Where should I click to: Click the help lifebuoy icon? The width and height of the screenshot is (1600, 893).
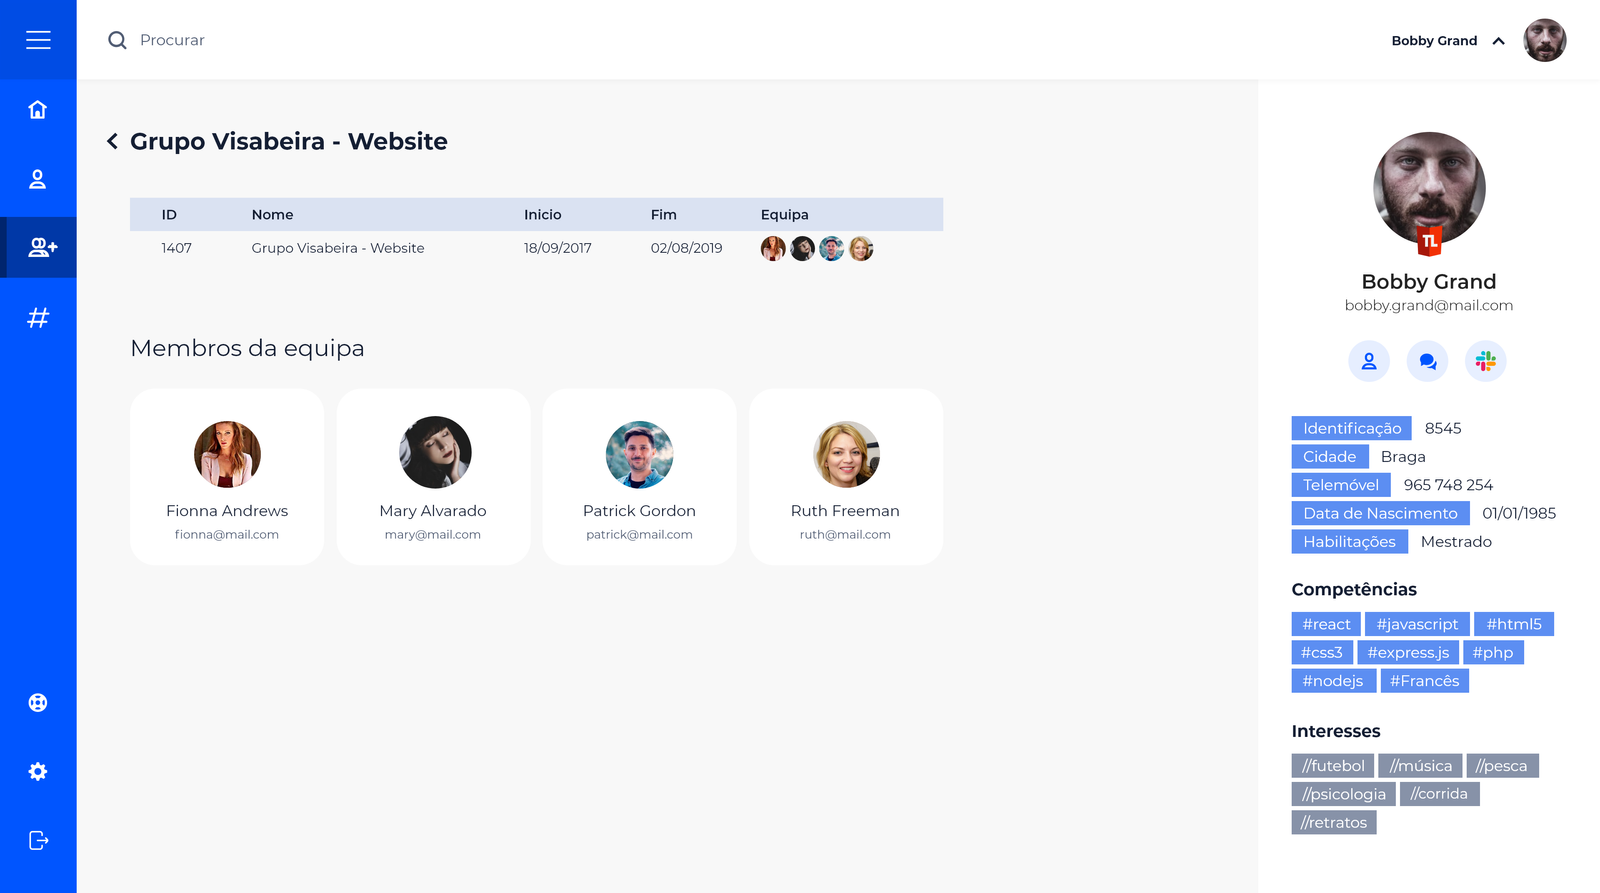[38, 702]
